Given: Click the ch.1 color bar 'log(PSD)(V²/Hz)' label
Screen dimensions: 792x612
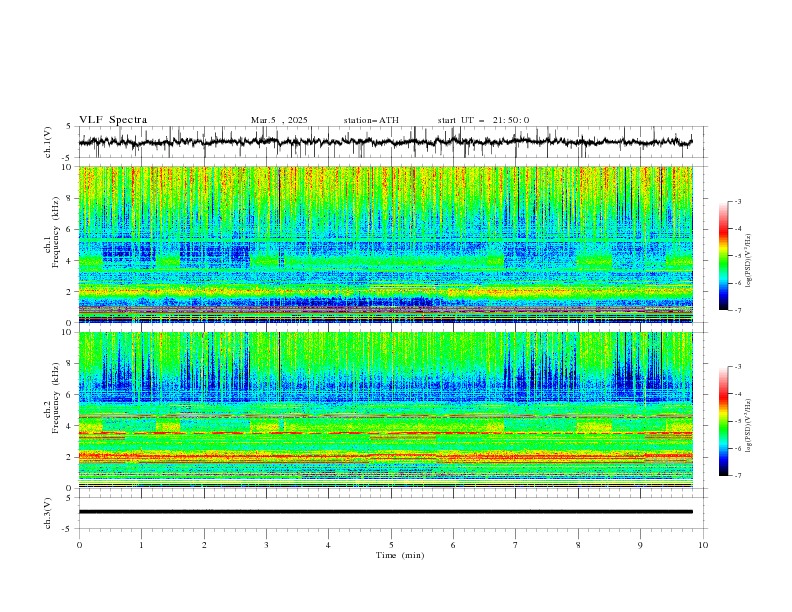Looking at the screenshot, I should (x=749, y=261).
